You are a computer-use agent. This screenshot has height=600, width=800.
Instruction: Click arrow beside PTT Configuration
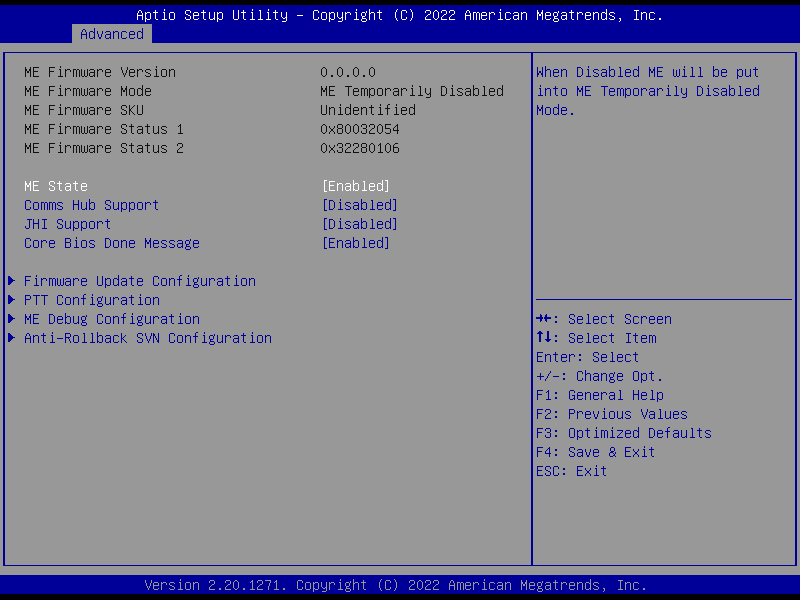(12, 299)
